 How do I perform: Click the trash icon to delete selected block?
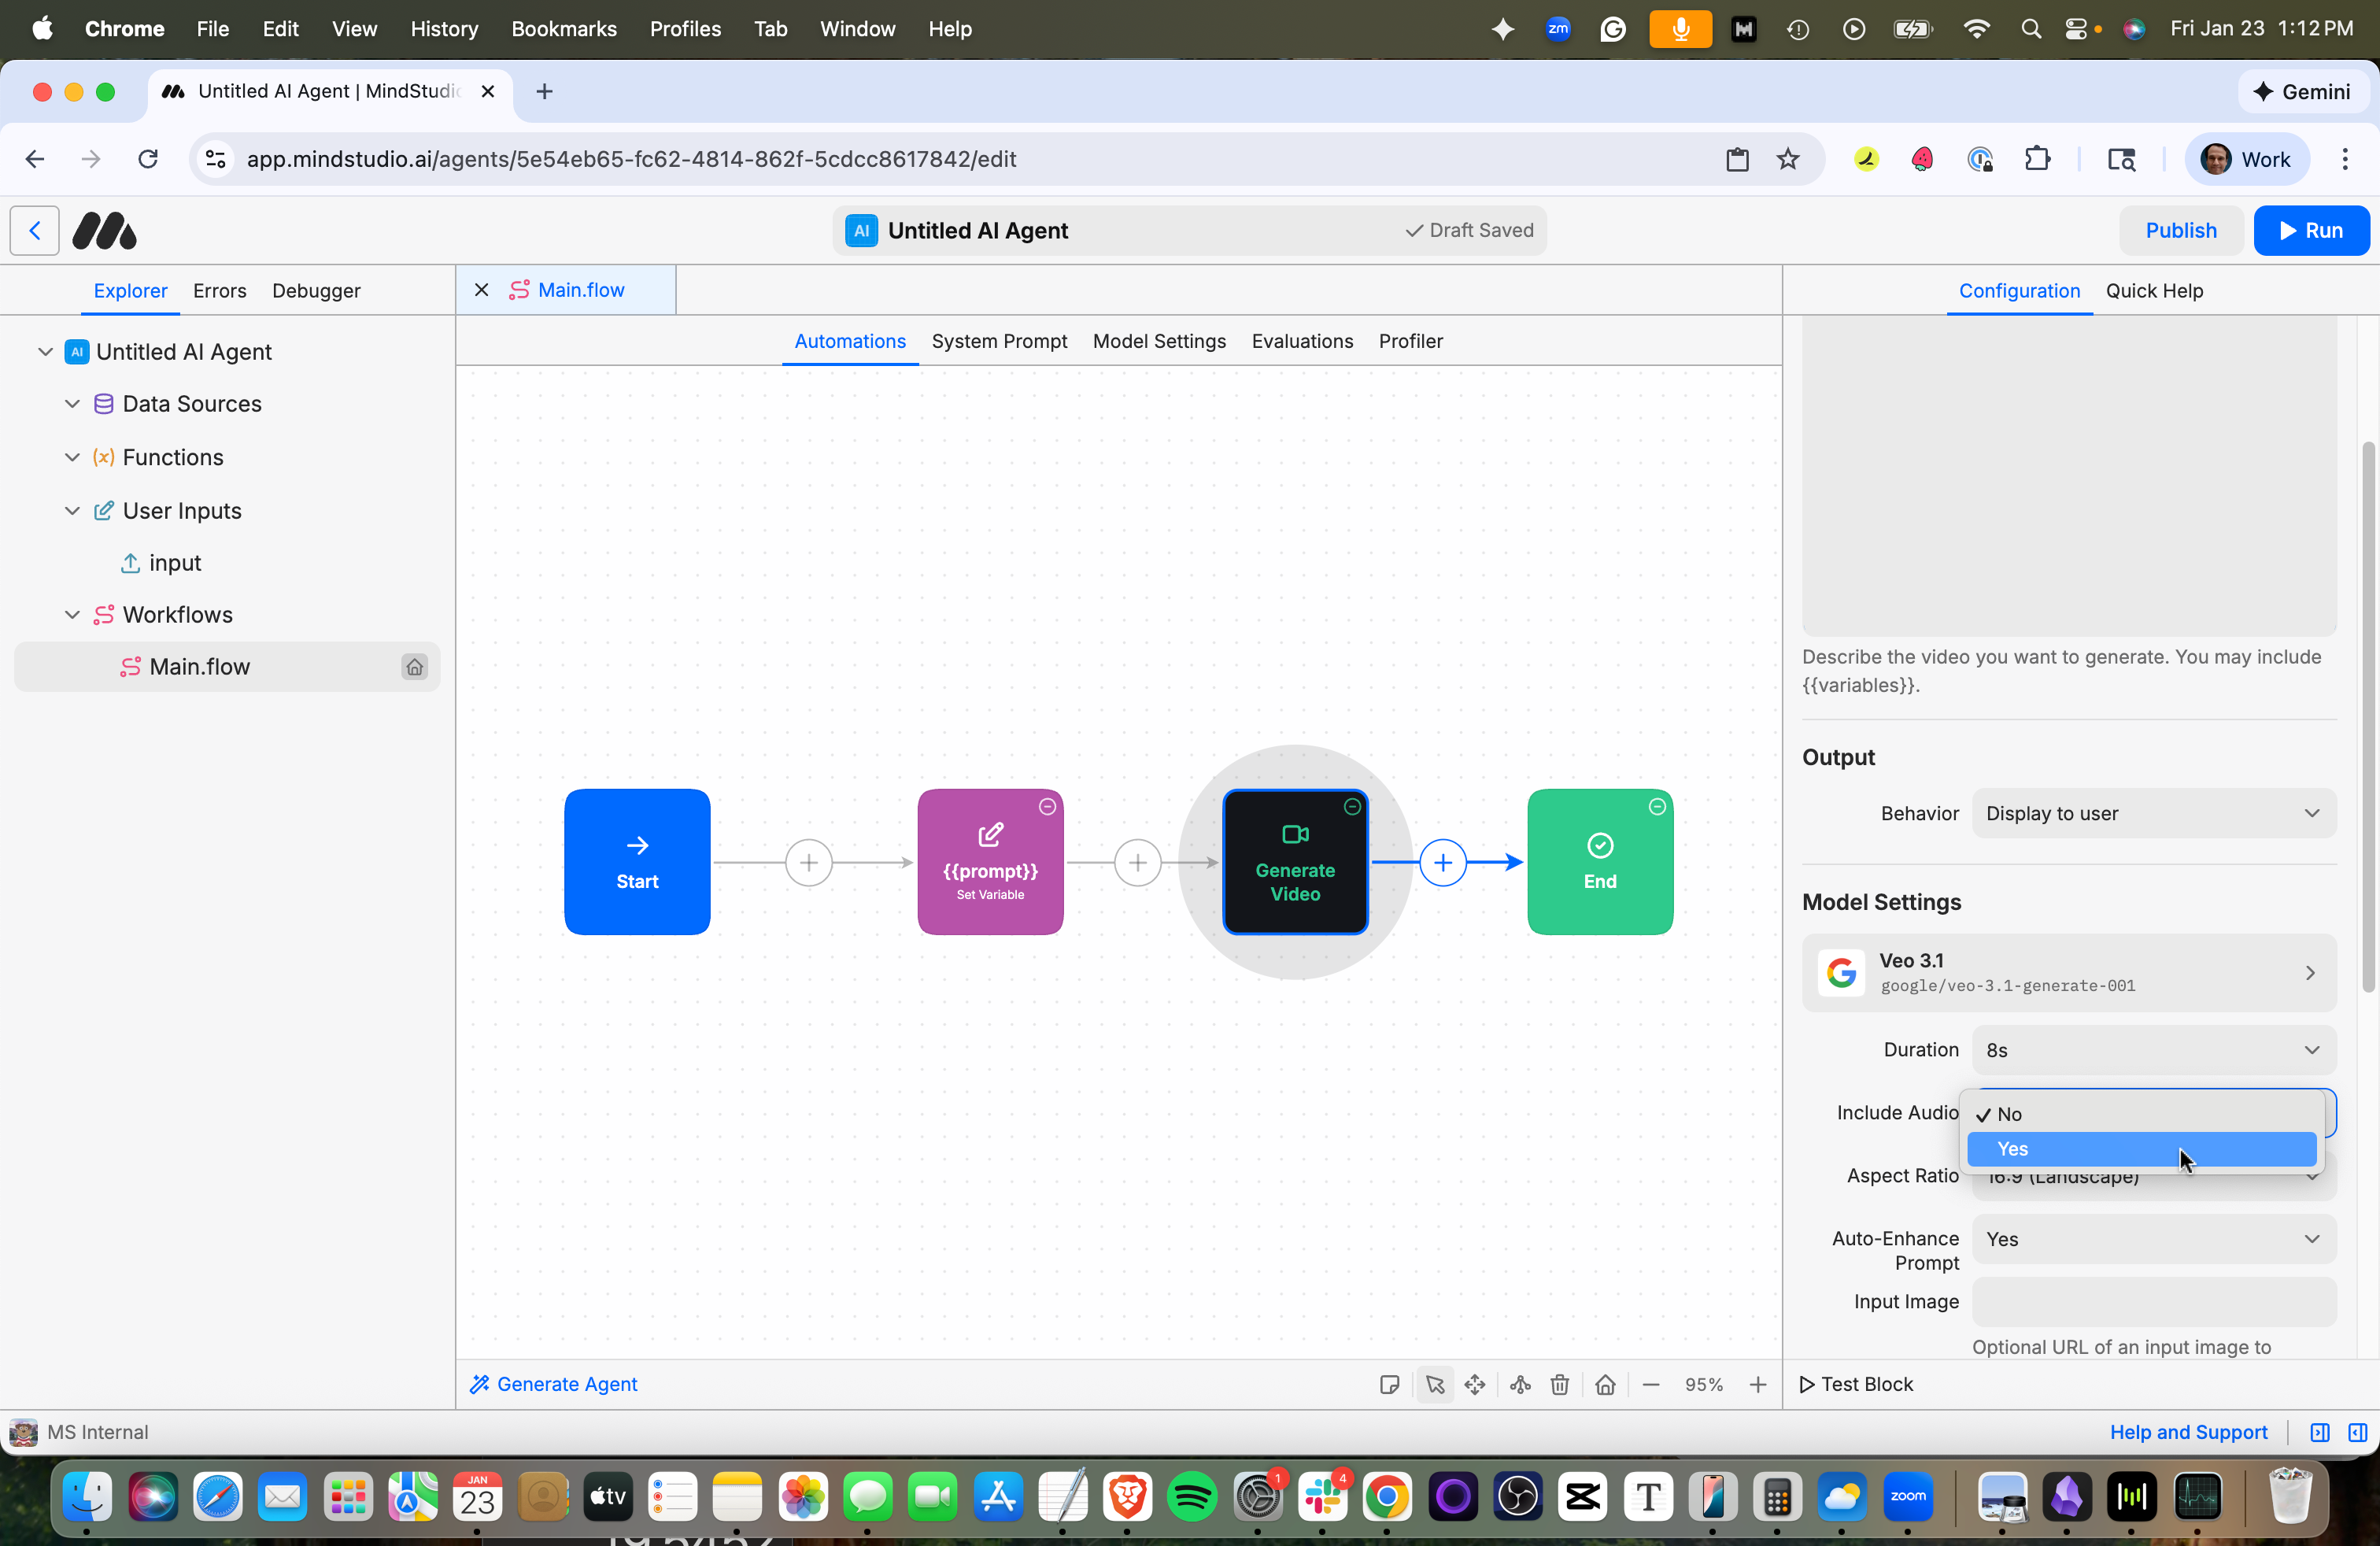coord(1559,1384)
